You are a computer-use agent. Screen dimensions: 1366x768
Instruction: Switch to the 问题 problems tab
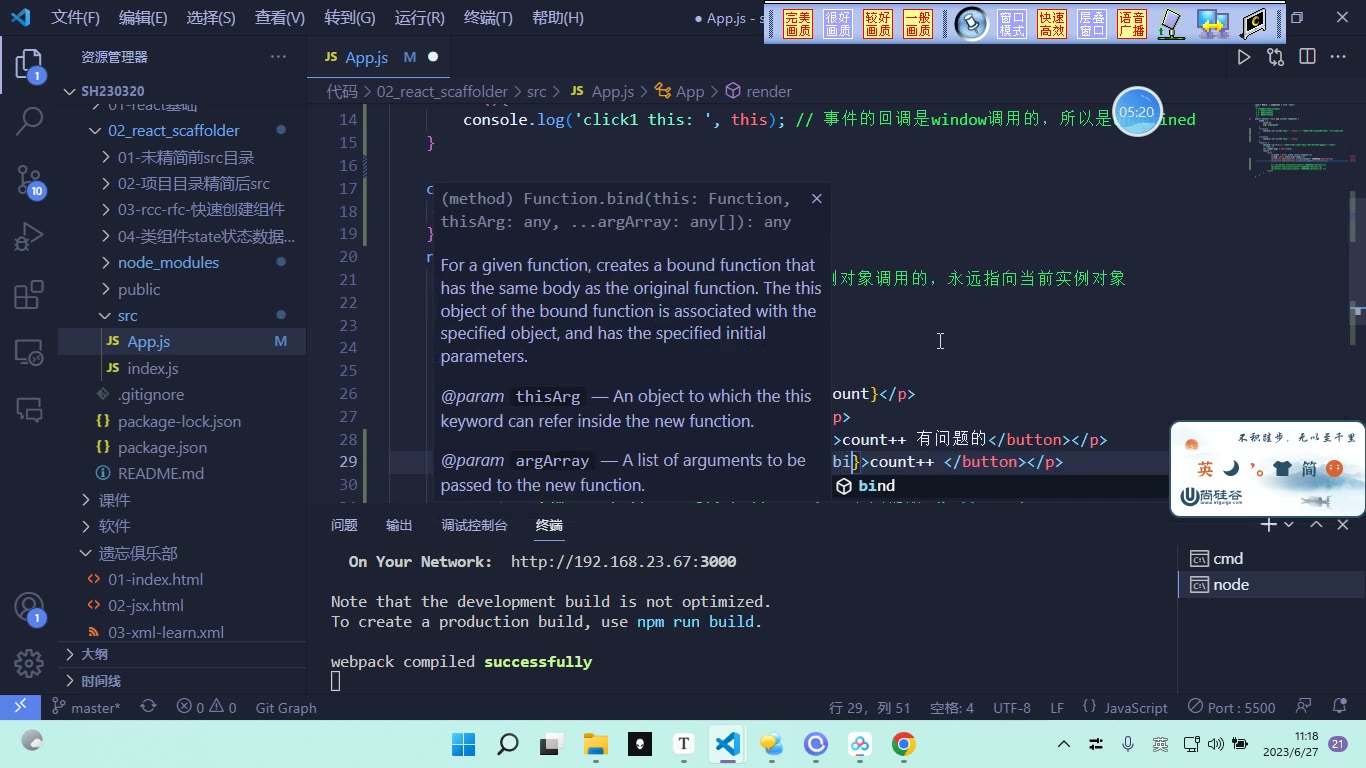tap(344, 525)
